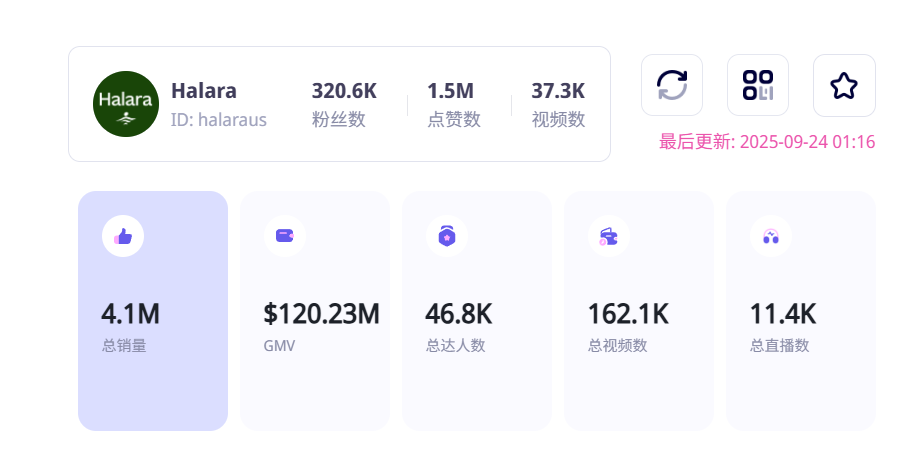903x465 pixels.
Task: Click the 37.3K 视频数 stat
Action: click(x=558, y=104)
